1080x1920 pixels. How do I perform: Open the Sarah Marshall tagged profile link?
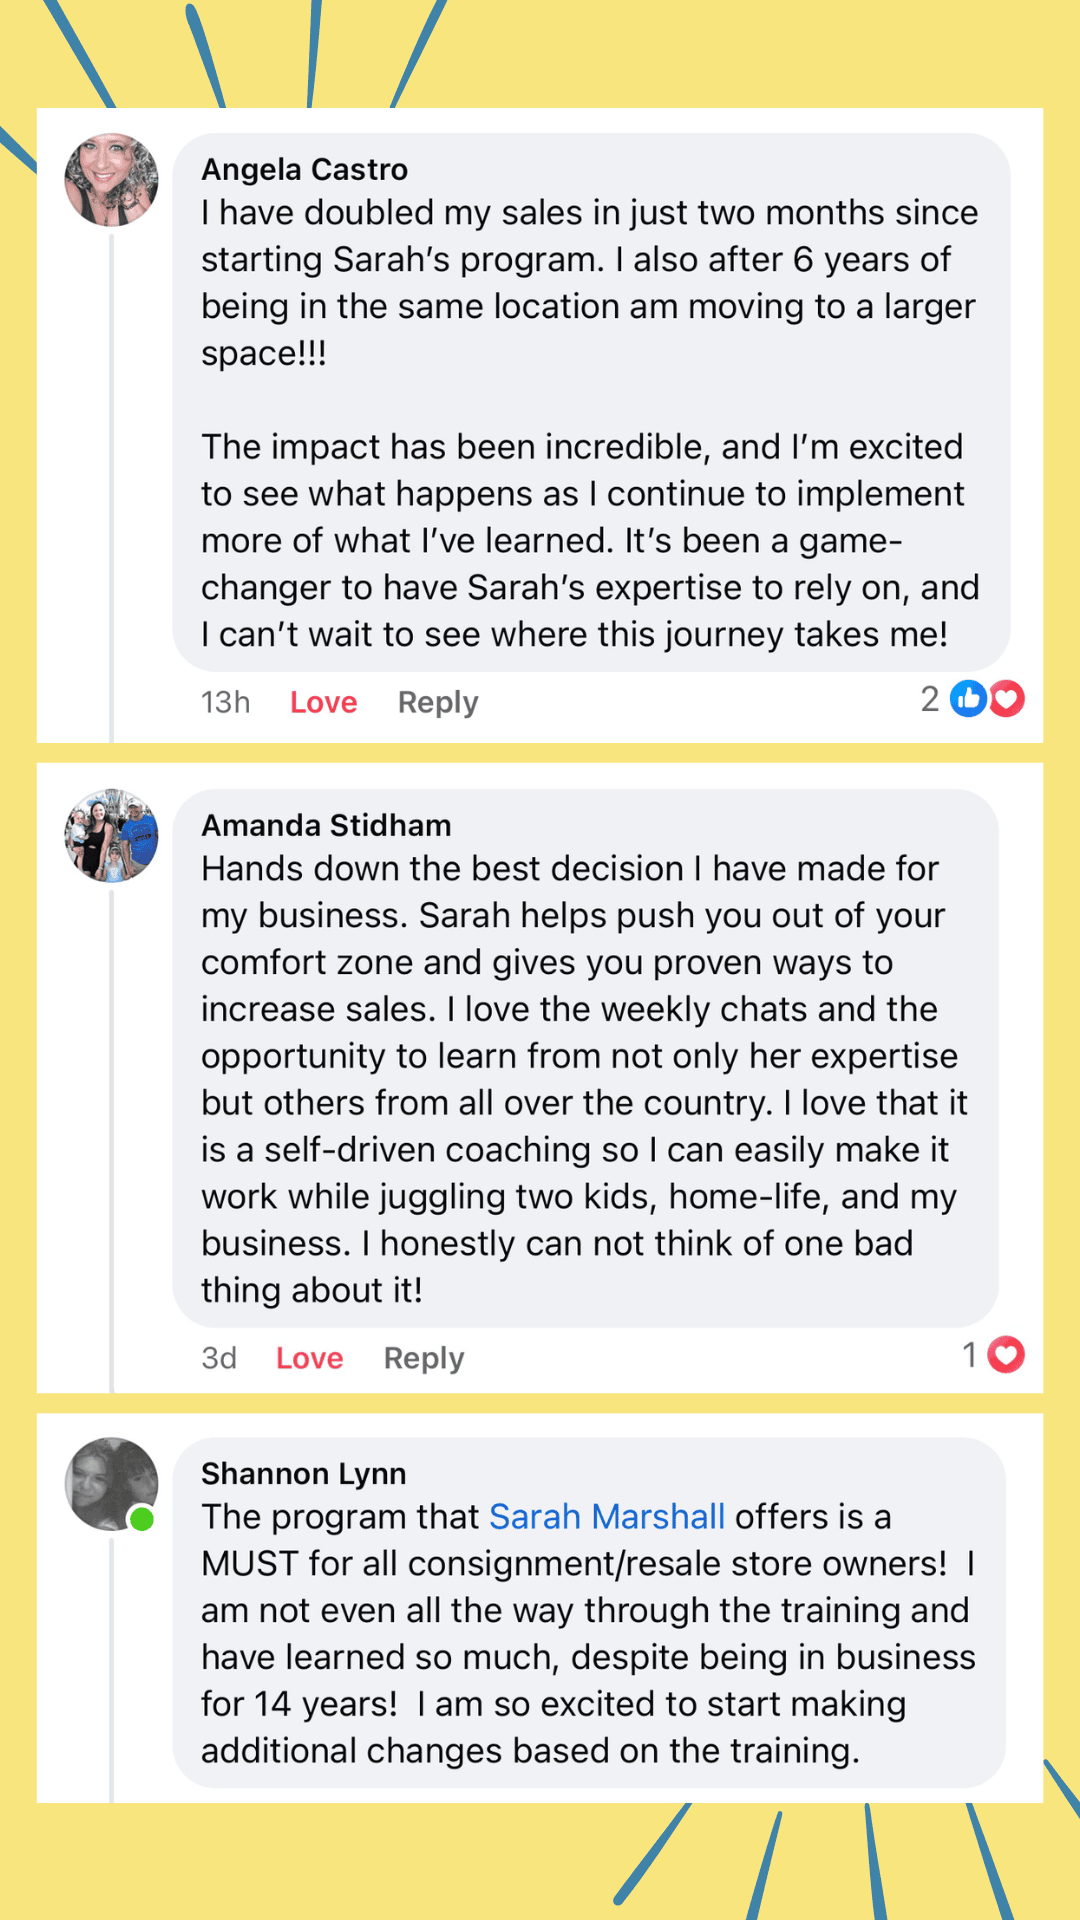coord(606,1516)
